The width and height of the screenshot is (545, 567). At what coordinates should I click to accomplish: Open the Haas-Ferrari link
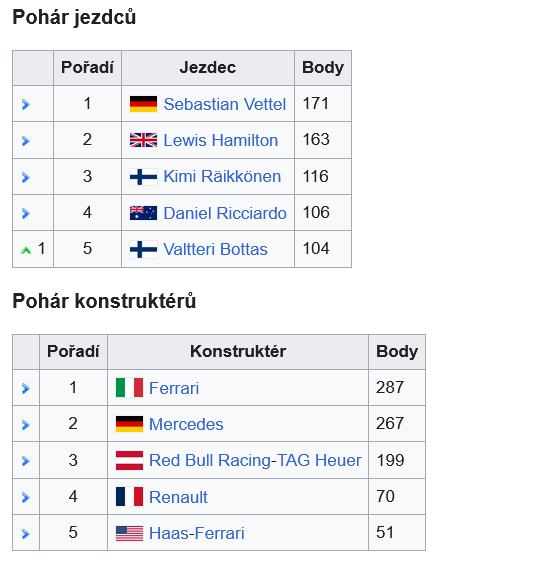click(197, 533)
